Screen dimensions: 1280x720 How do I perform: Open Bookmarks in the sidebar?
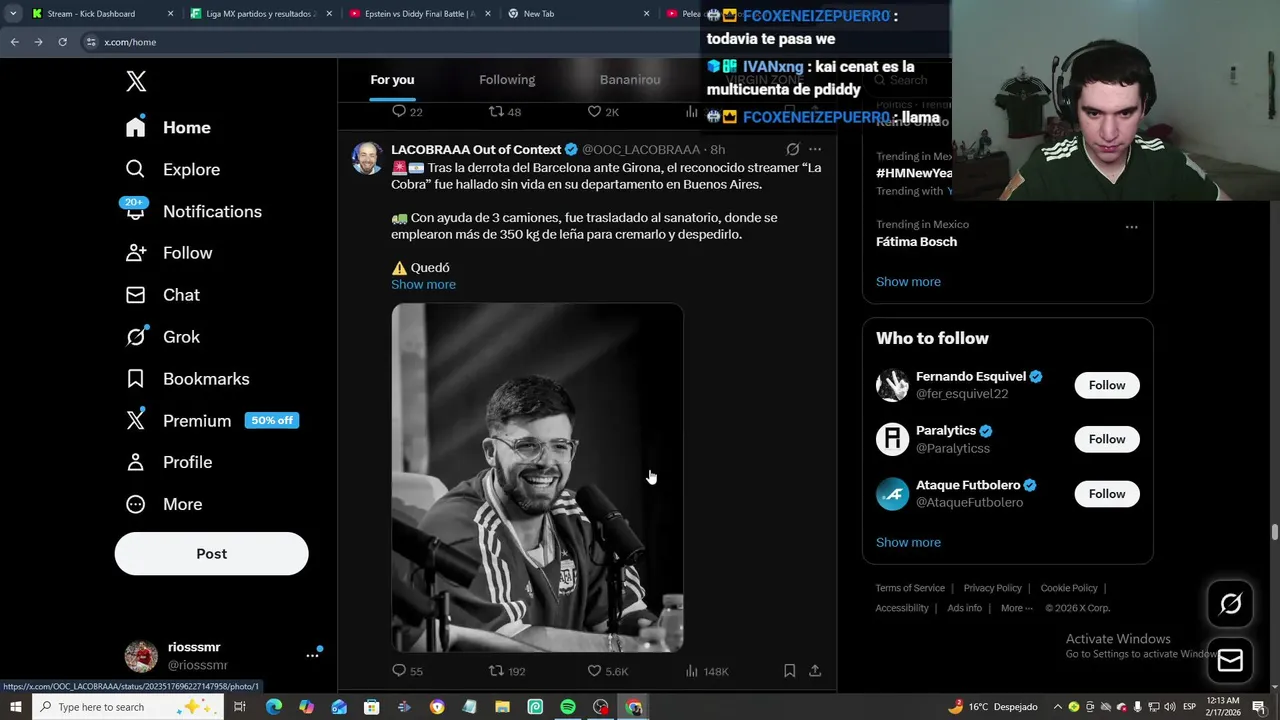point(187,379)
